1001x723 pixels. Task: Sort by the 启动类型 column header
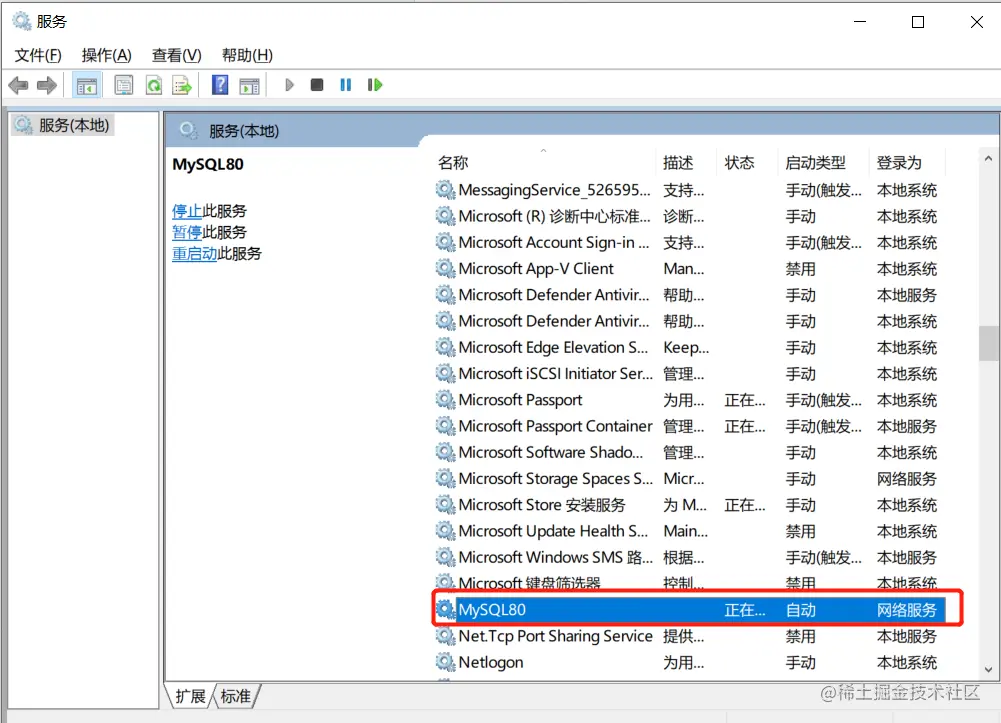pyautogui.click(x=823, y=163)
